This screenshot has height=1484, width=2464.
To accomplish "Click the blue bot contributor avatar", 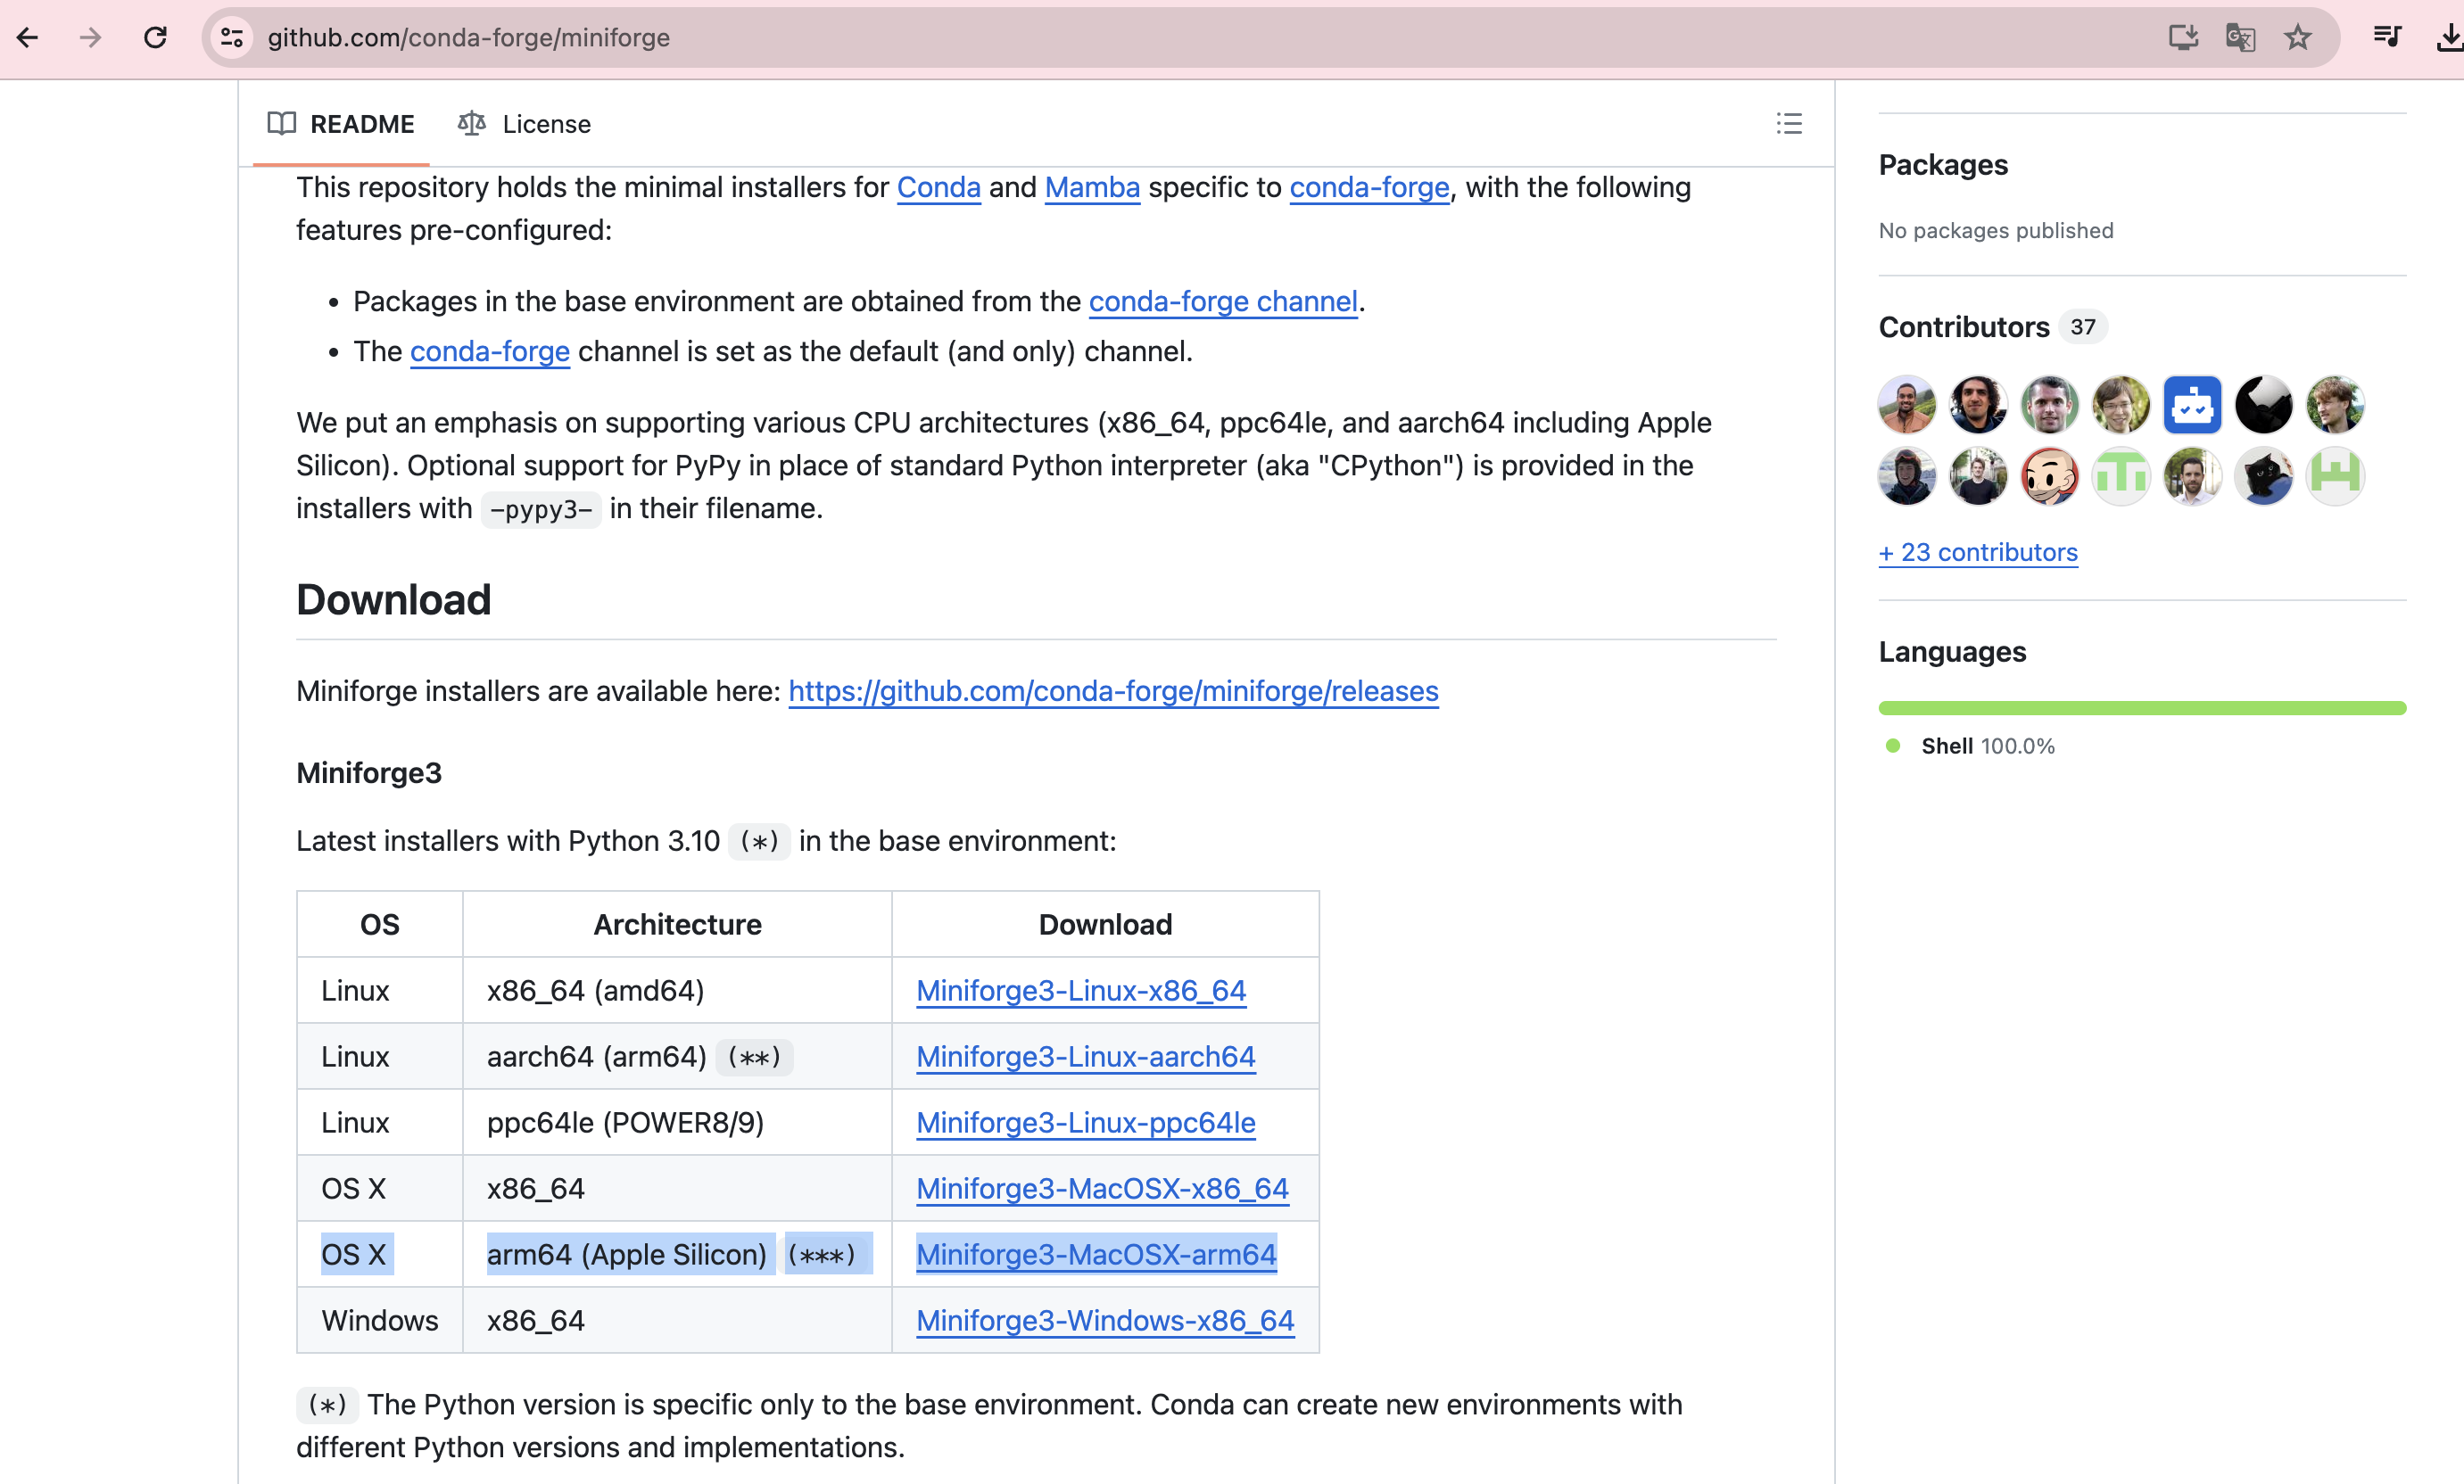I will click(2192, 405).
